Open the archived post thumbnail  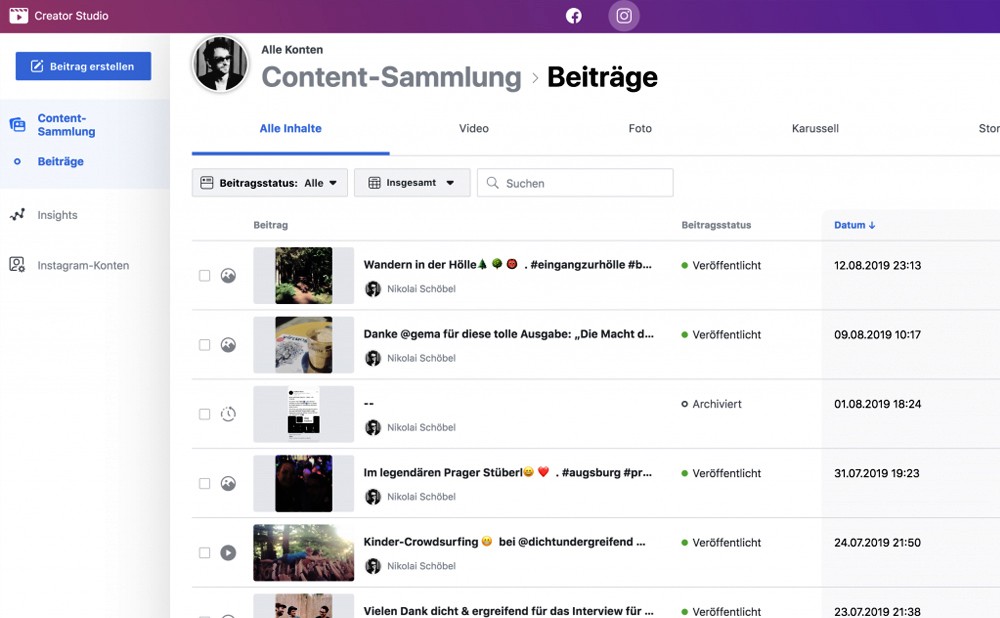[303, 414]
